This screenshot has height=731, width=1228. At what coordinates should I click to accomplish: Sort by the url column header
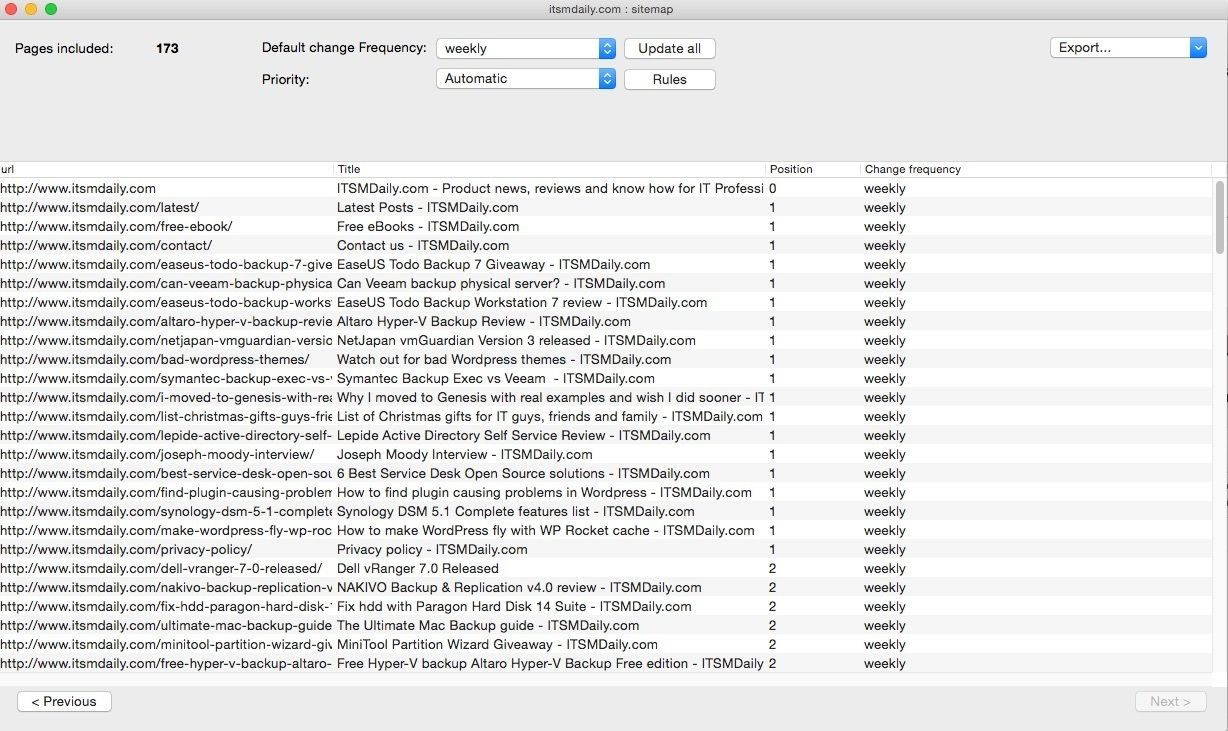tap(166, 169)
